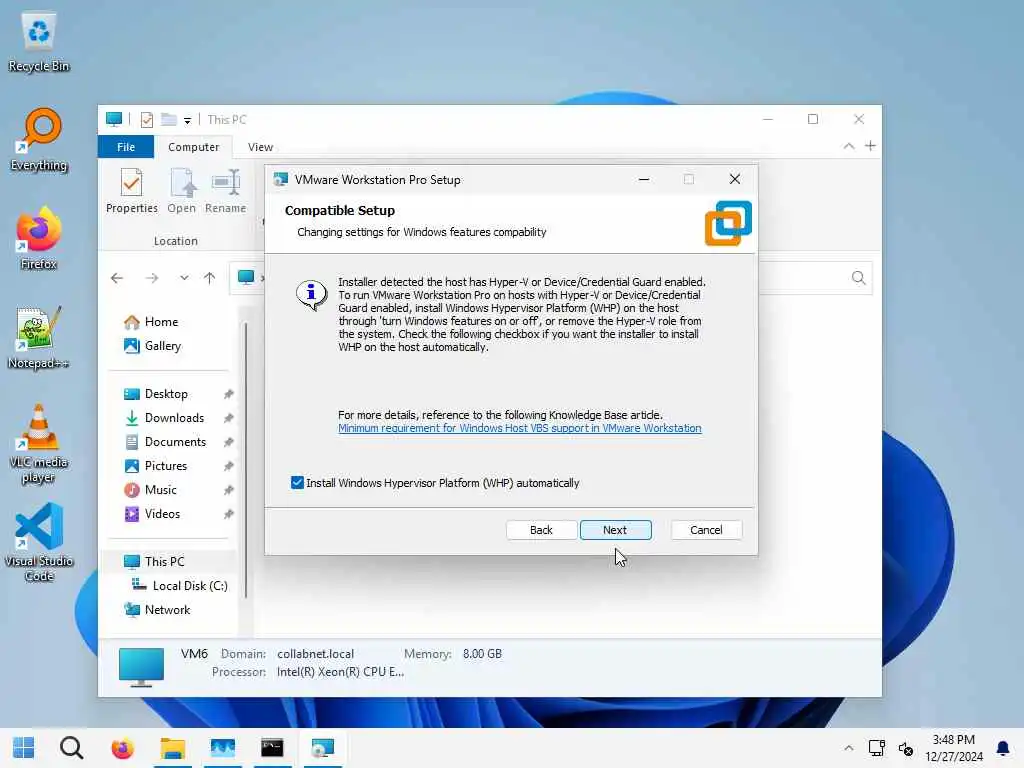Unpin Desktop via its pin icon

tap(229, 394)
